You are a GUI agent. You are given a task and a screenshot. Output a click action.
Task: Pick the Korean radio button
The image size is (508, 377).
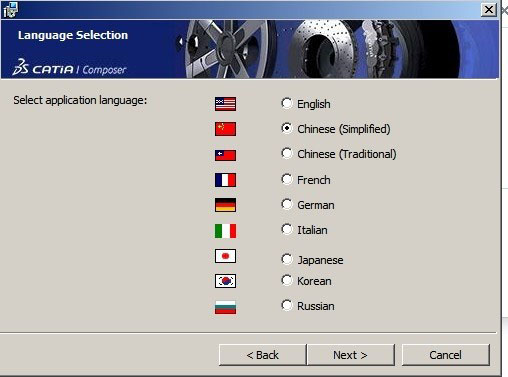(287, 280)
